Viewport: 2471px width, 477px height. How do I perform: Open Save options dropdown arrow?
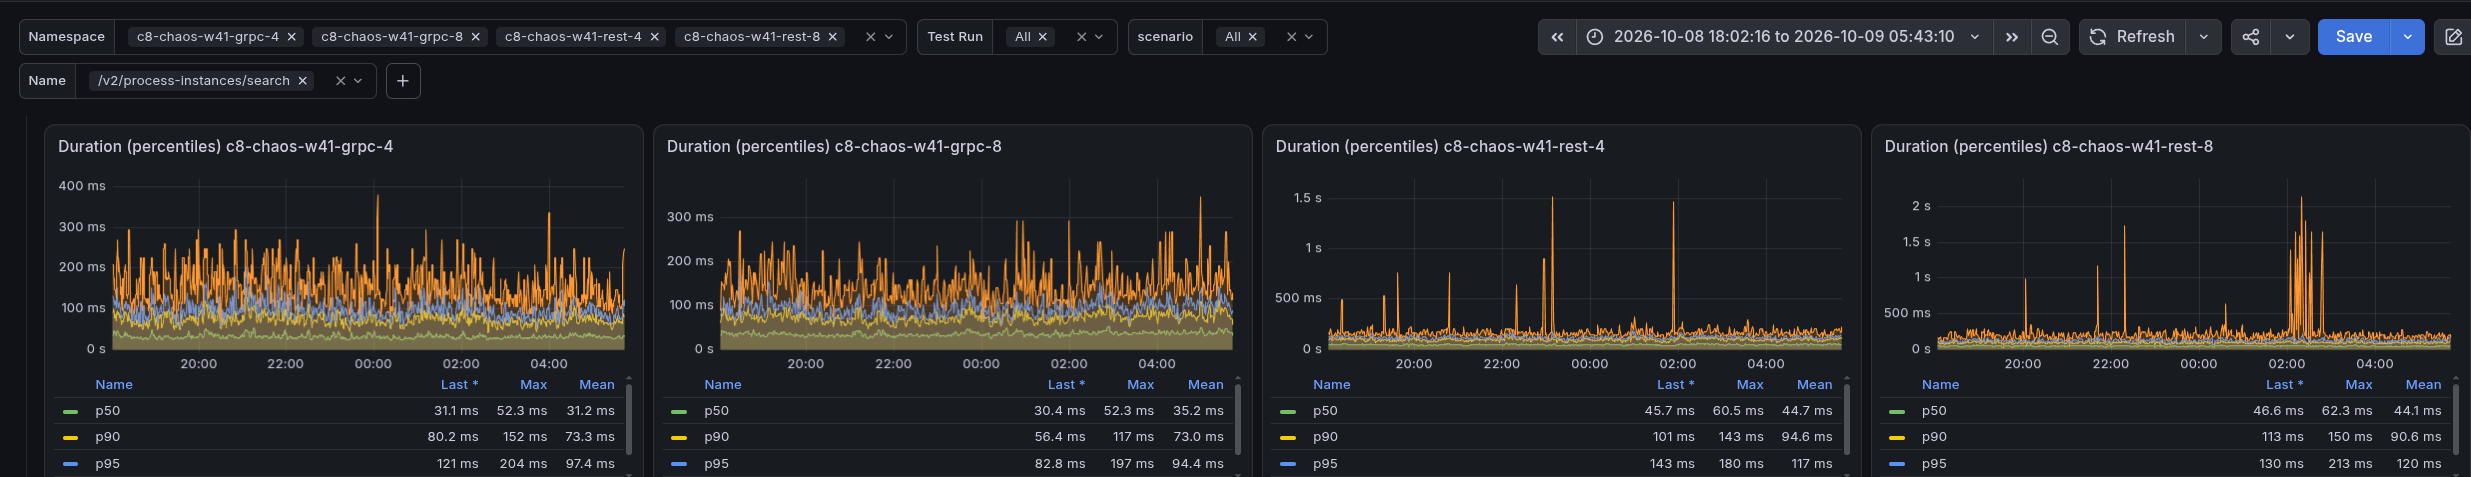point(2408,37)
